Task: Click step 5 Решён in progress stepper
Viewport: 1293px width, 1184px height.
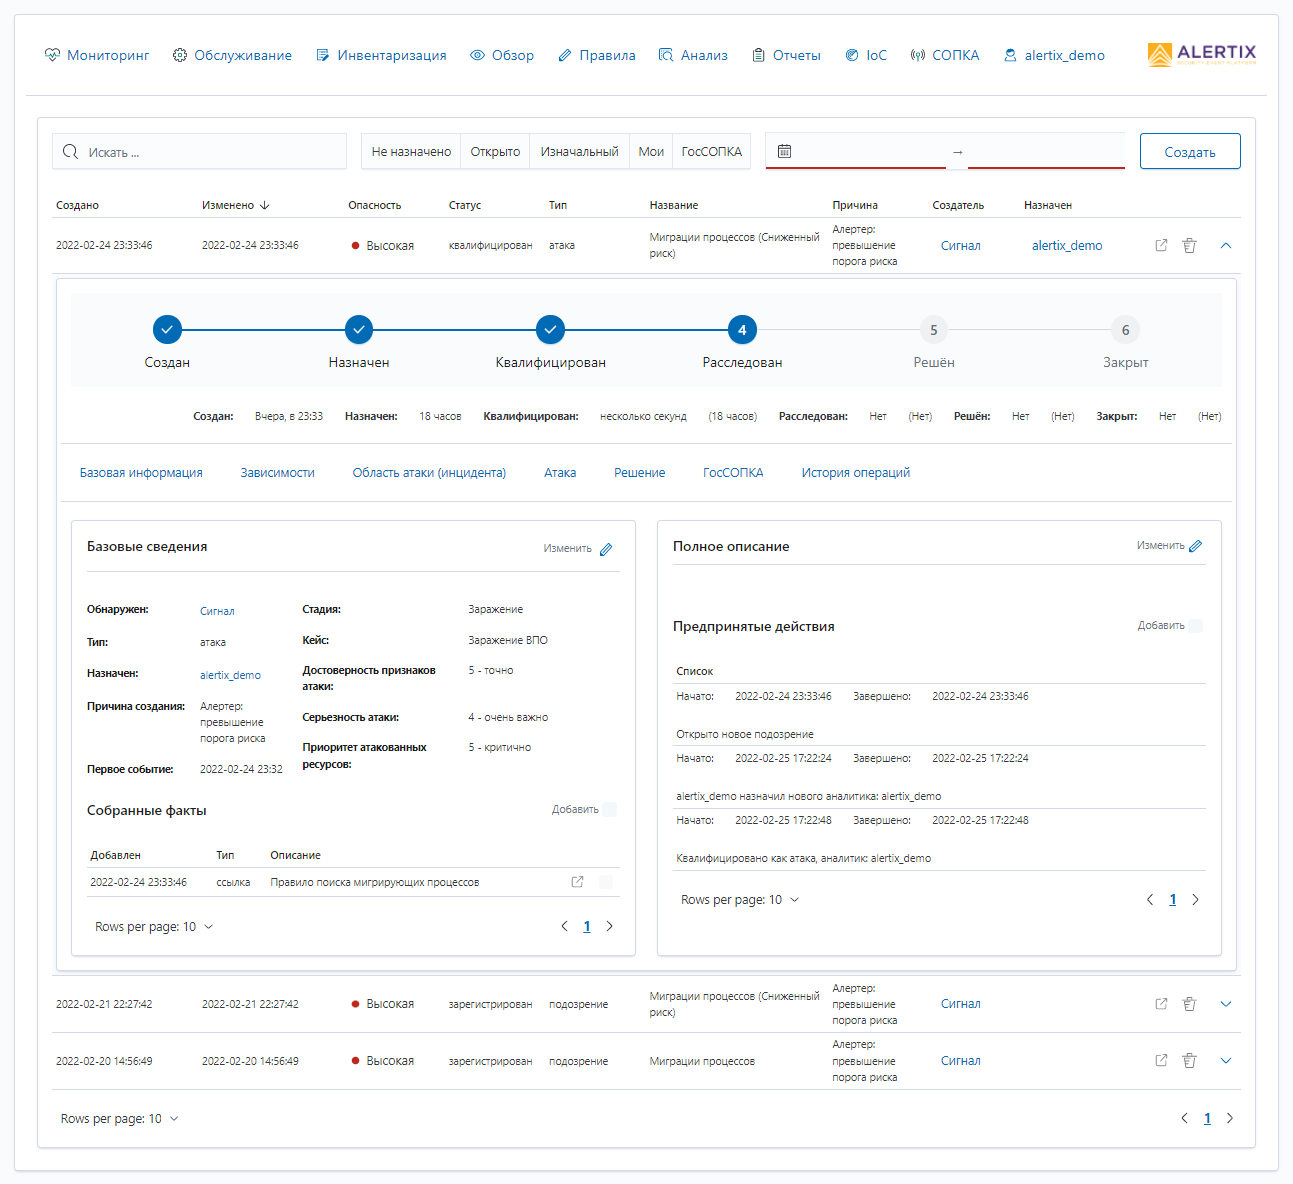Action: pos(933,329)
